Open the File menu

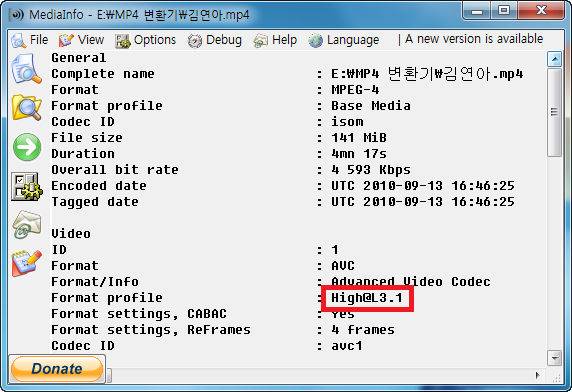(x=39, y=40)
